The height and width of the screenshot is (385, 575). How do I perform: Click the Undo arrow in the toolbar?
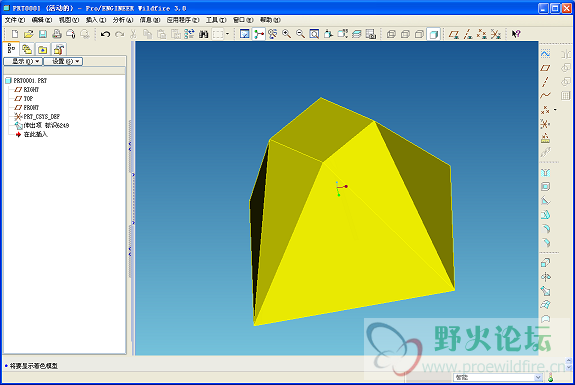click(106, 34)
